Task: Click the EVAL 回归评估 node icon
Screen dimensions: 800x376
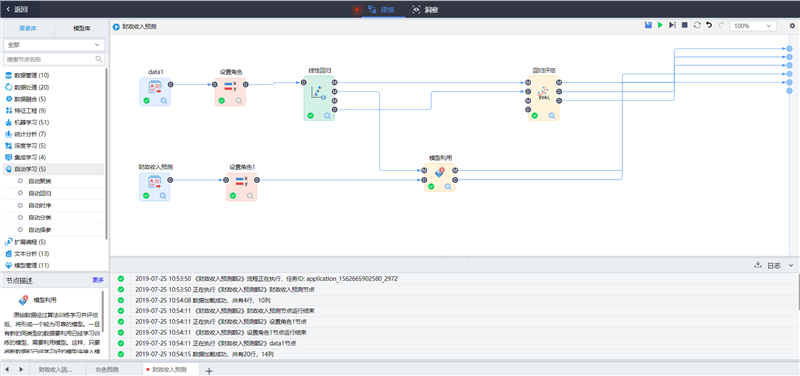Action: pyautogui.click(x=543, y=93)
